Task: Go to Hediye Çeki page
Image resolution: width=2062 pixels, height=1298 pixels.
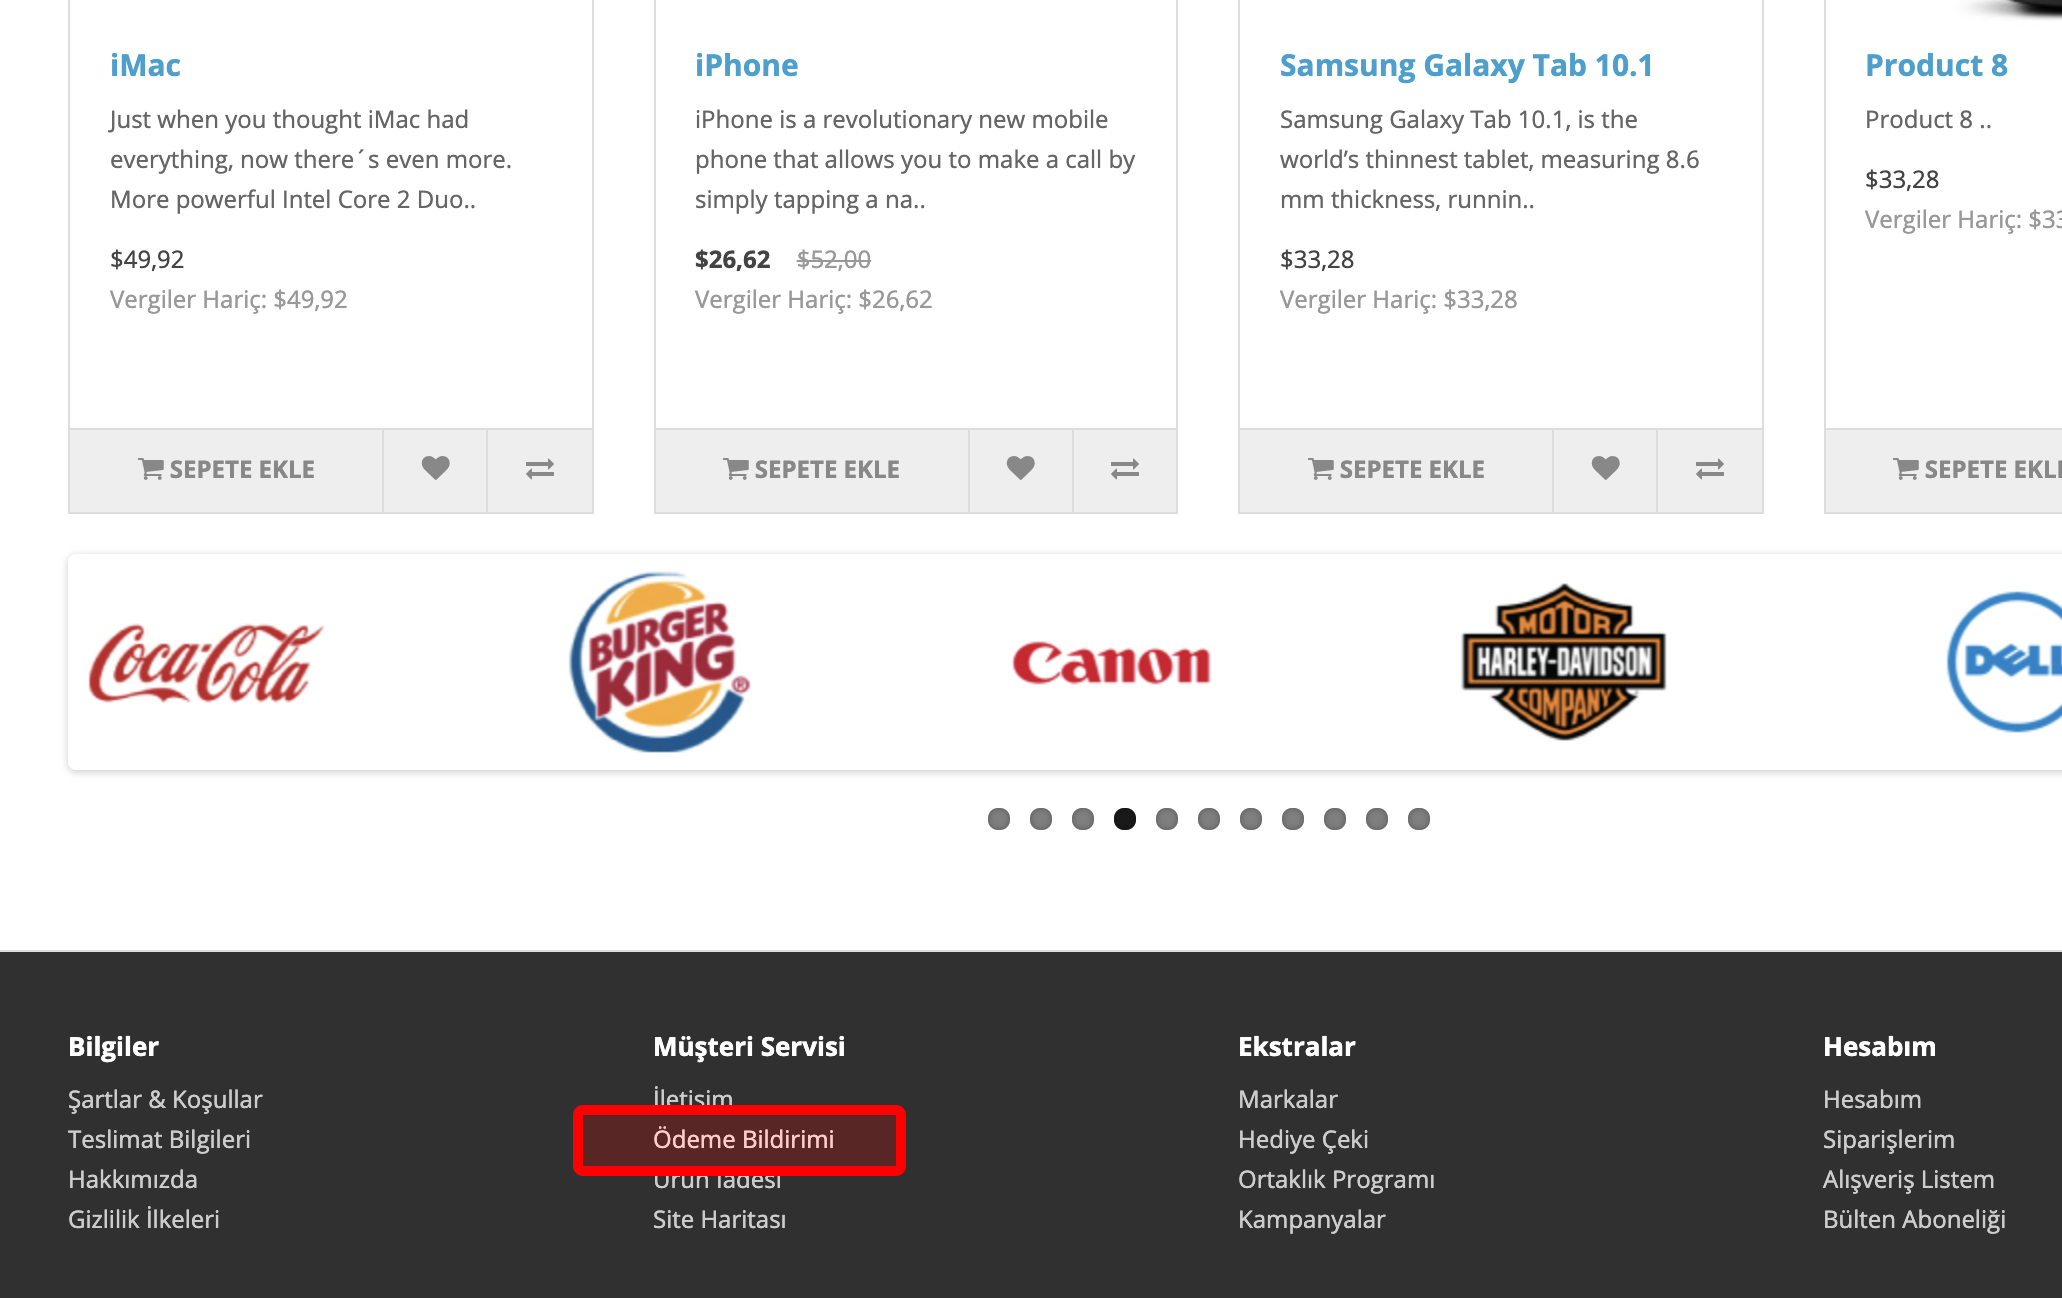Action: [x=1303, y=1139]
